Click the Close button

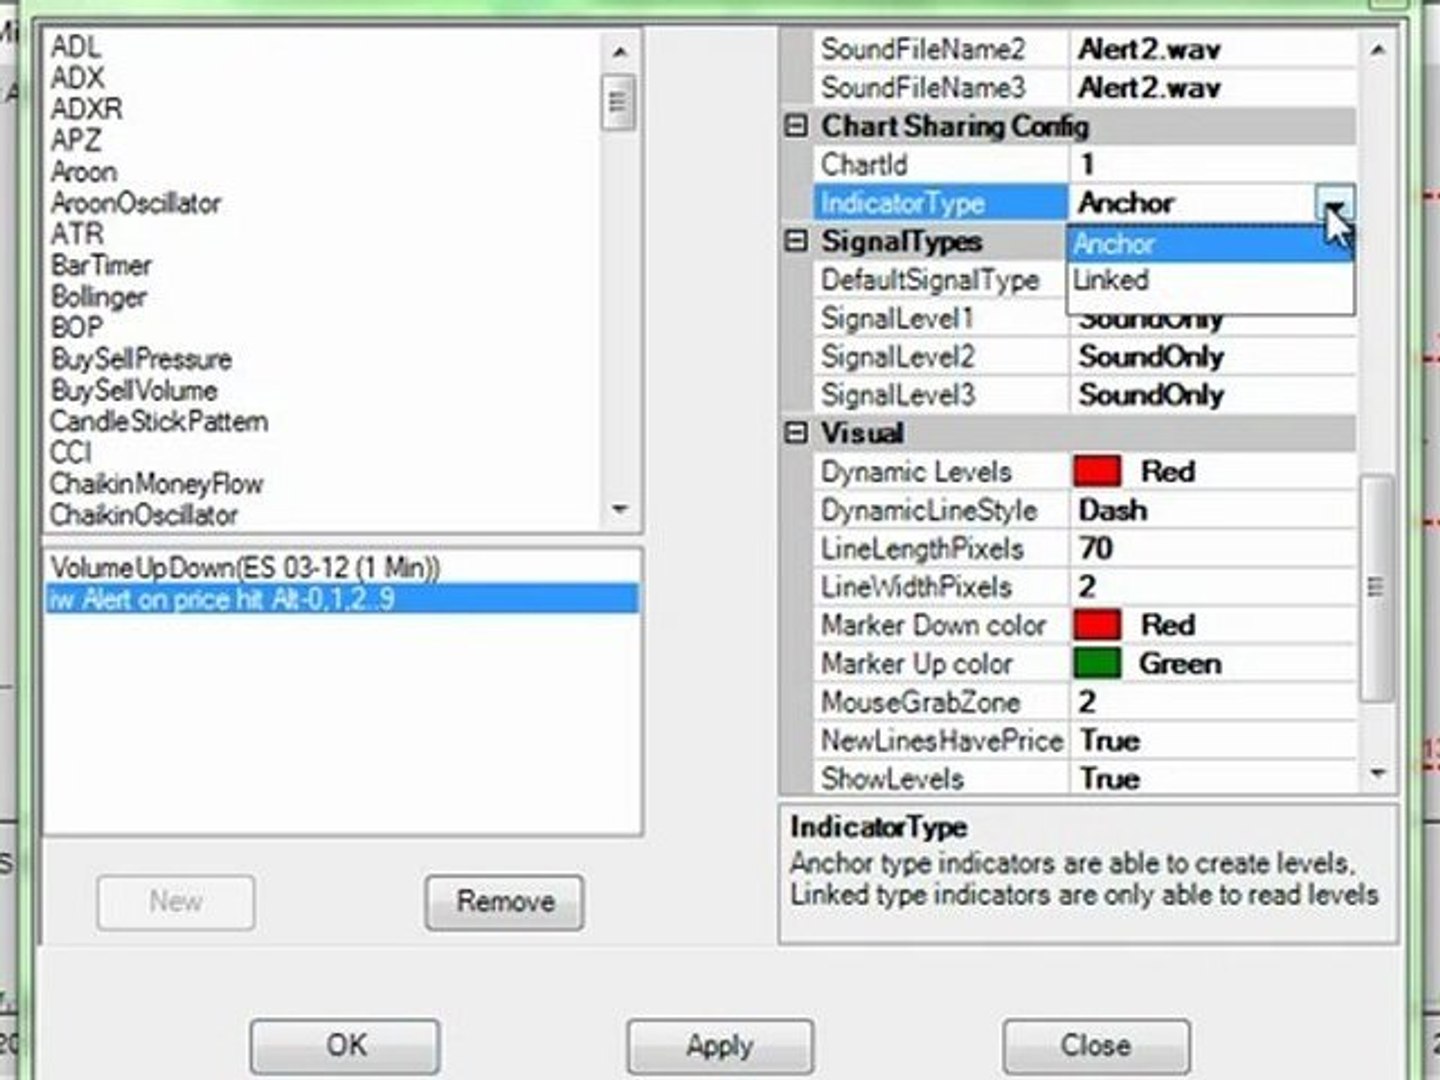point(1096,1046)
